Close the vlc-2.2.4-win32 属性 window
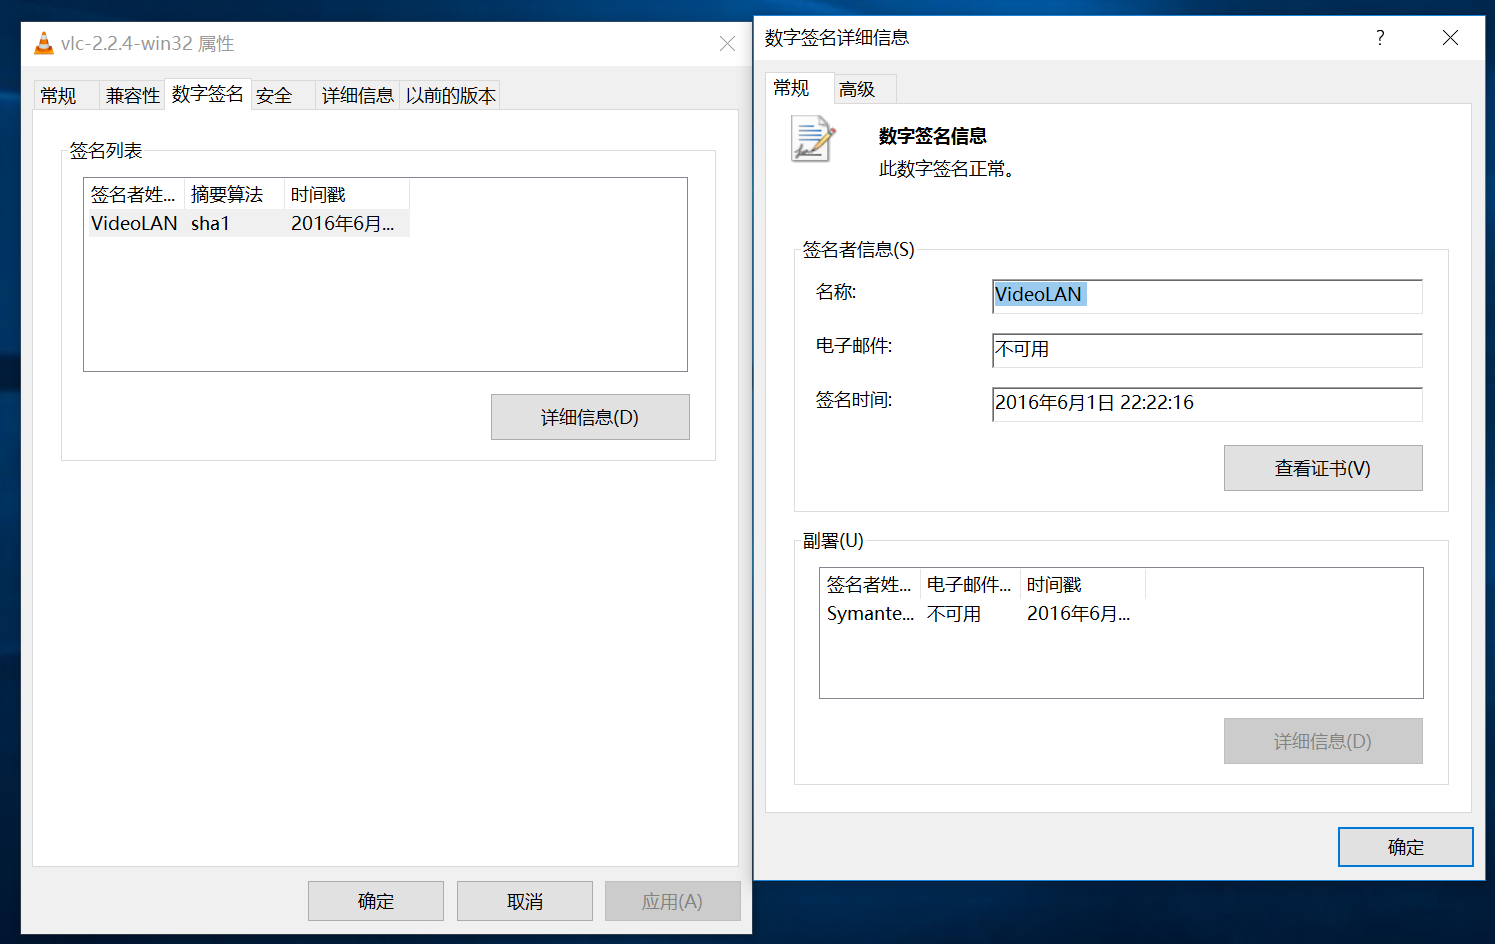 click(727, 44)
